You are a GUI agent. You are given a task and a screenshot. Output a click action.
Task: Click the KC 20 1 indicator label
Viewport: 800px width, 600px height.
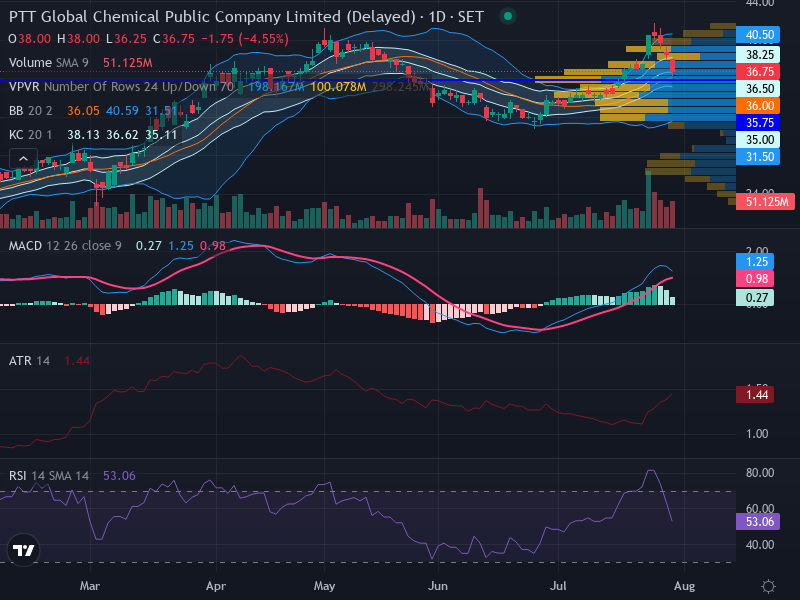(31, 135)
